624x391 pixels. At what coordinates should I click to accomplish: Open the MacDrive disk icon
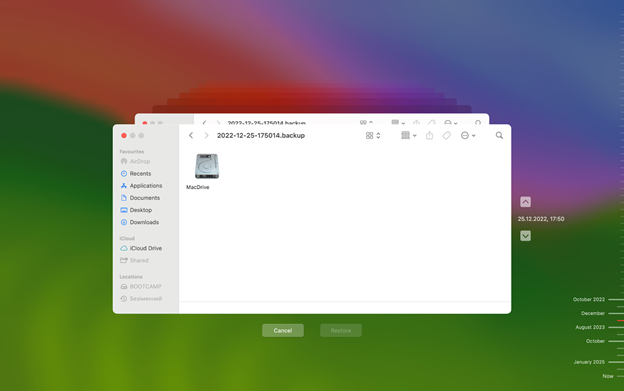pyautogui.click(x=207, y=166)
